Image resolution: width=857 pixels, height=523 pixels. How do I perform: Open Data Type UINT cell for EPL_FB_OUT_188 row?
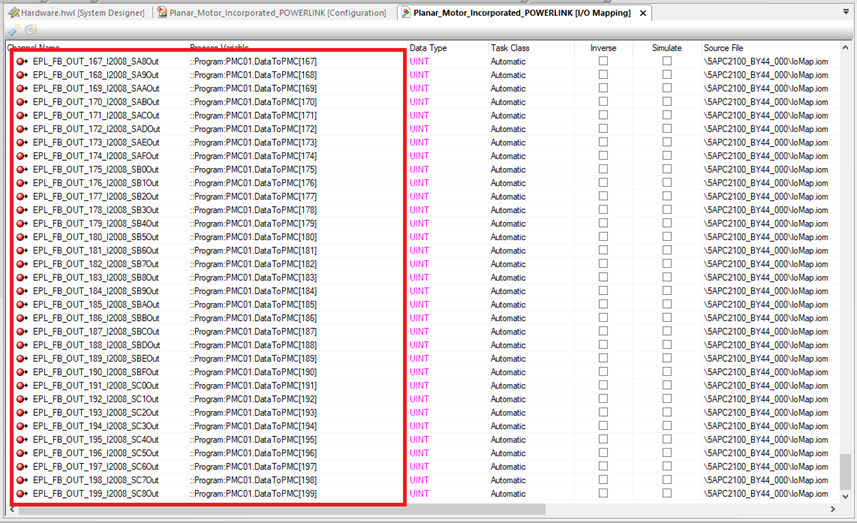pyautogui.click(x=419, y=345)
